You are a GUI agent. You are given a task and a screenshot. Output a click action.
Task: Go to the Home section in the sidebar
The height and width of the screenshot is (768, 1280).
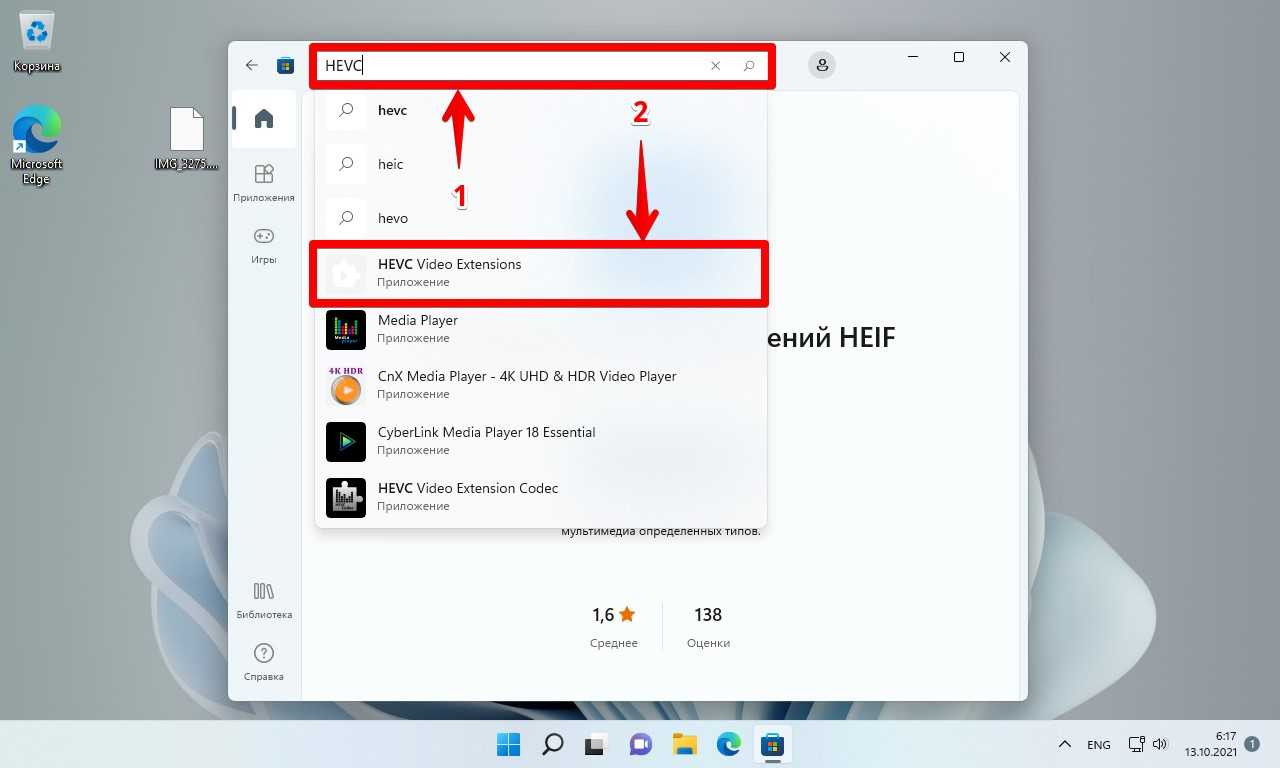[264, 119]
